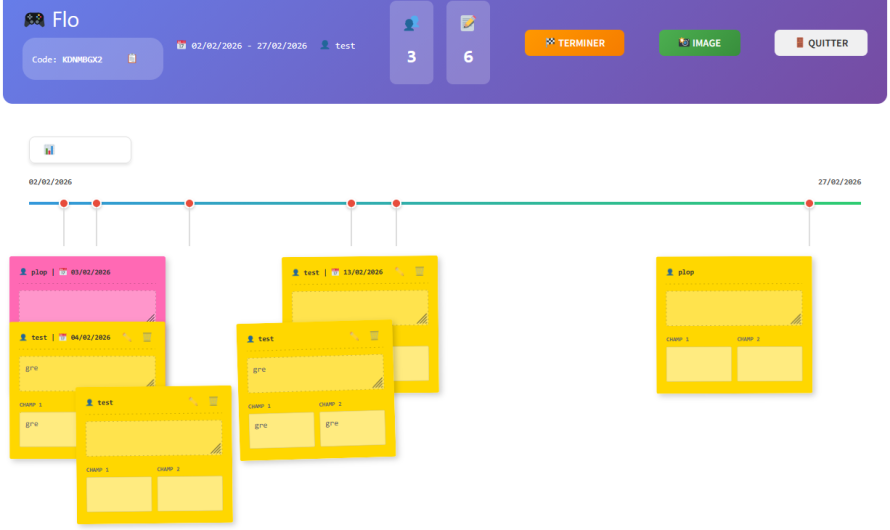The image size is (890, 530).
Task: Click the notes counter showing 6
Action: pyautogui.click(x=468, y=42)
